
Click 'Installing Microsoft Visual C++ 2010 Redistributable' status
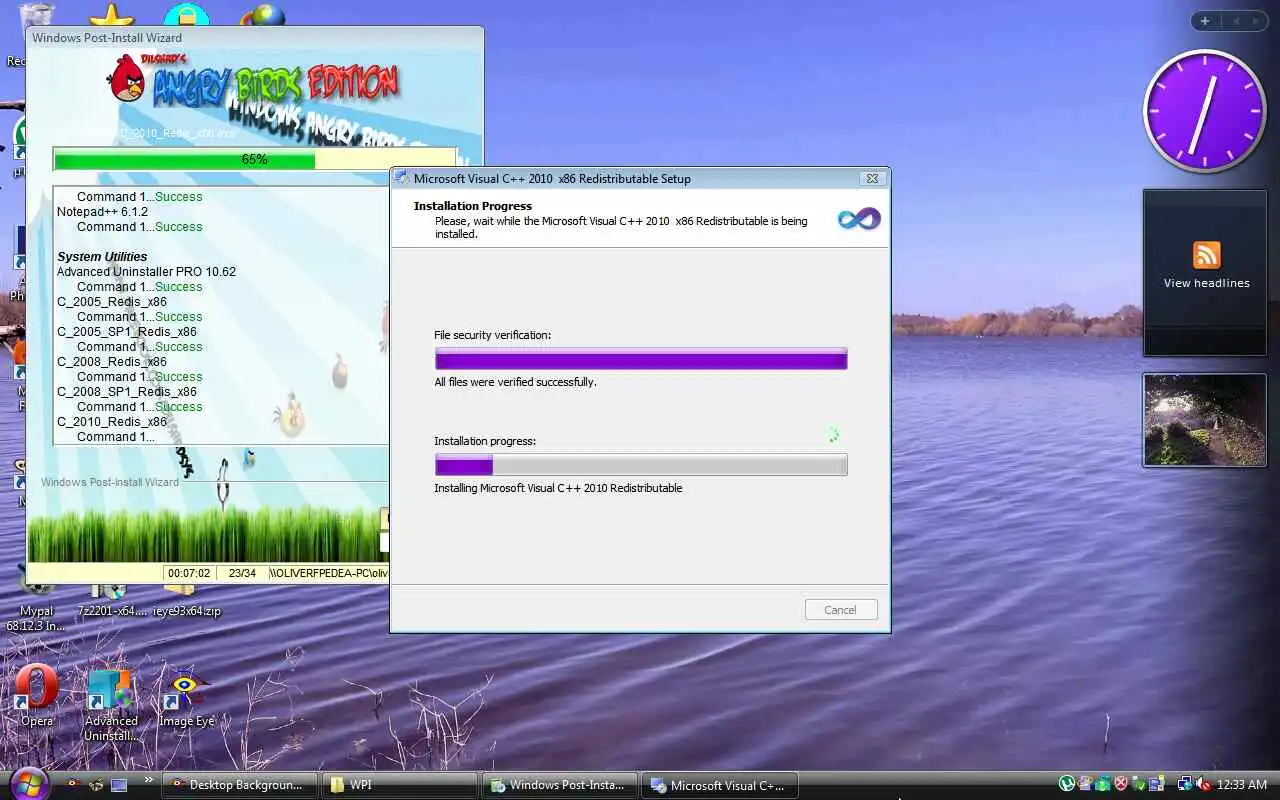pos(558,488)
